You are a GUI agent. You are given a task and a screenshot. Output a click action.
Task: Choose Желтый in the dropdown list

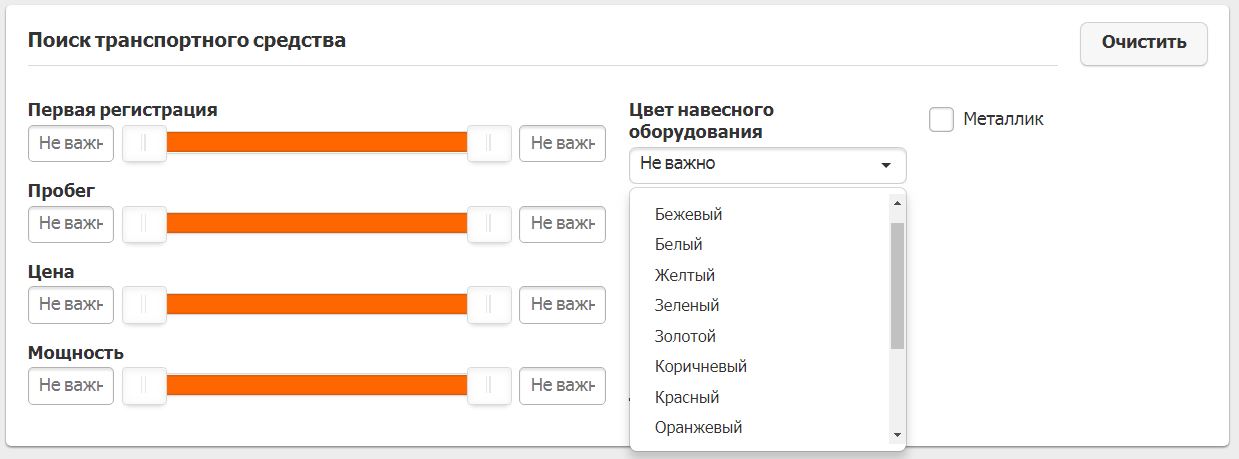coord(684,275)
